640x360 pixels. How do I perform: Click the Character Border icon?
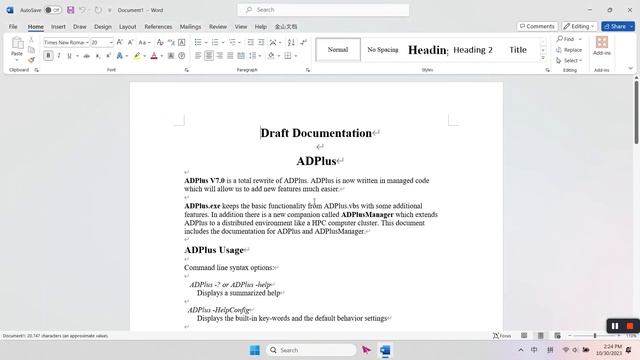click(x=182, y=42)
